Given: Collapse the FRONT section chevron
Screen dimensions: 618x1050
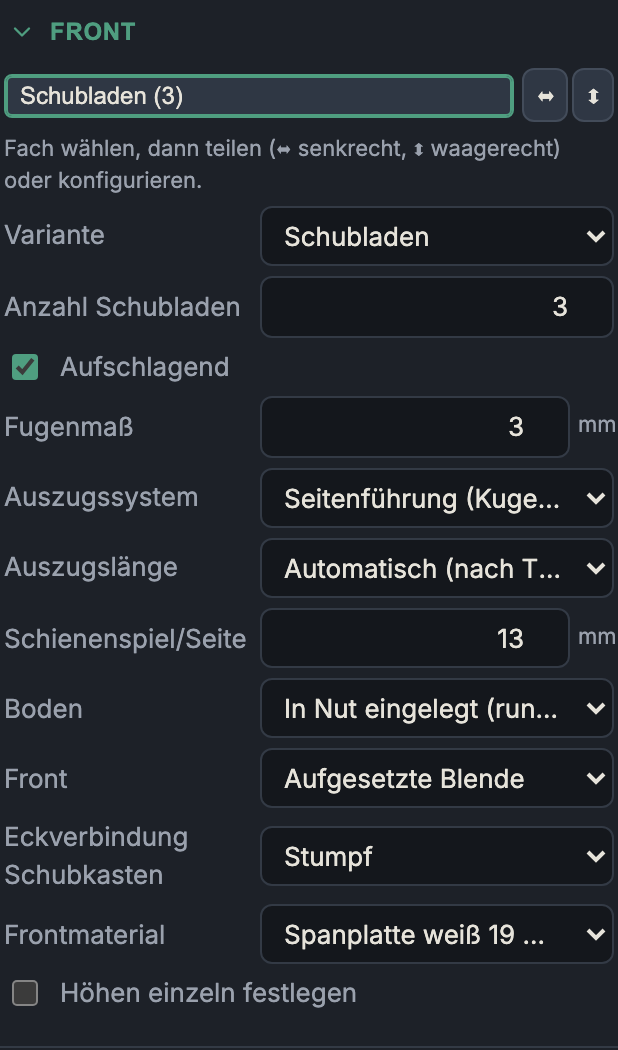Looking at the screenshot, I should 22,31.
